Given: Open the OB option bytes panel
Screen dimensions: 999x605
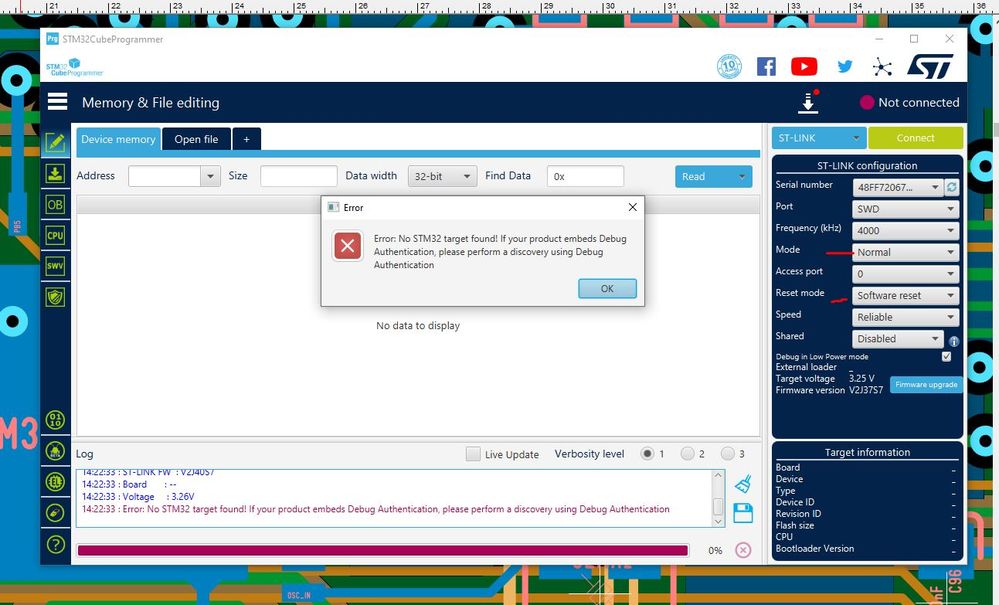Looking at the screenshot, I should (x=55, y=204).
